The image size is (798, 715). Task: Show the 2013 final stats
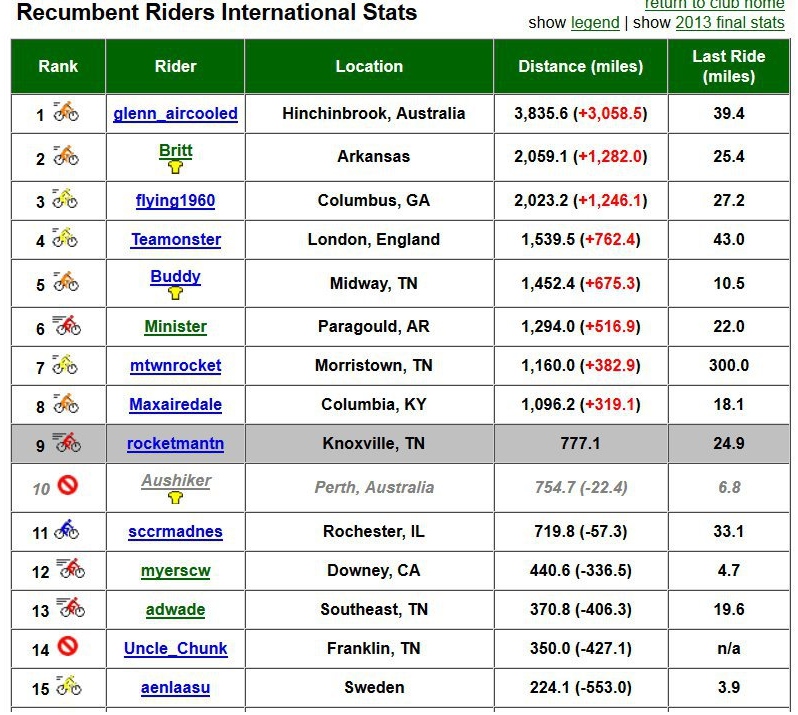coord(730,23)
